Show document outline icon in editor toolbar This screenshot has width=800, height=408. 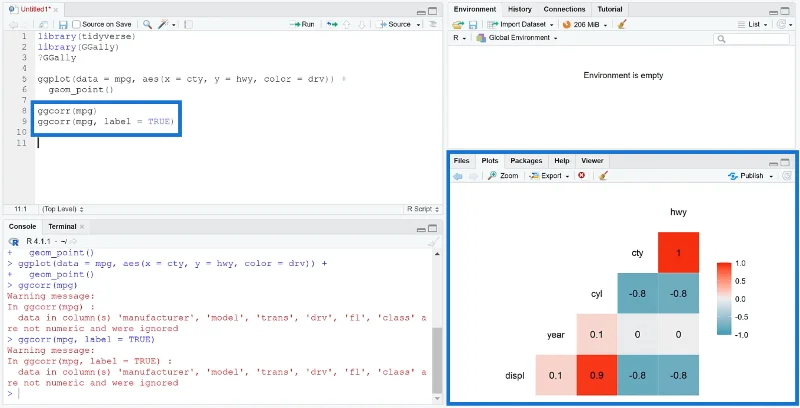click(x=433, y=24)
